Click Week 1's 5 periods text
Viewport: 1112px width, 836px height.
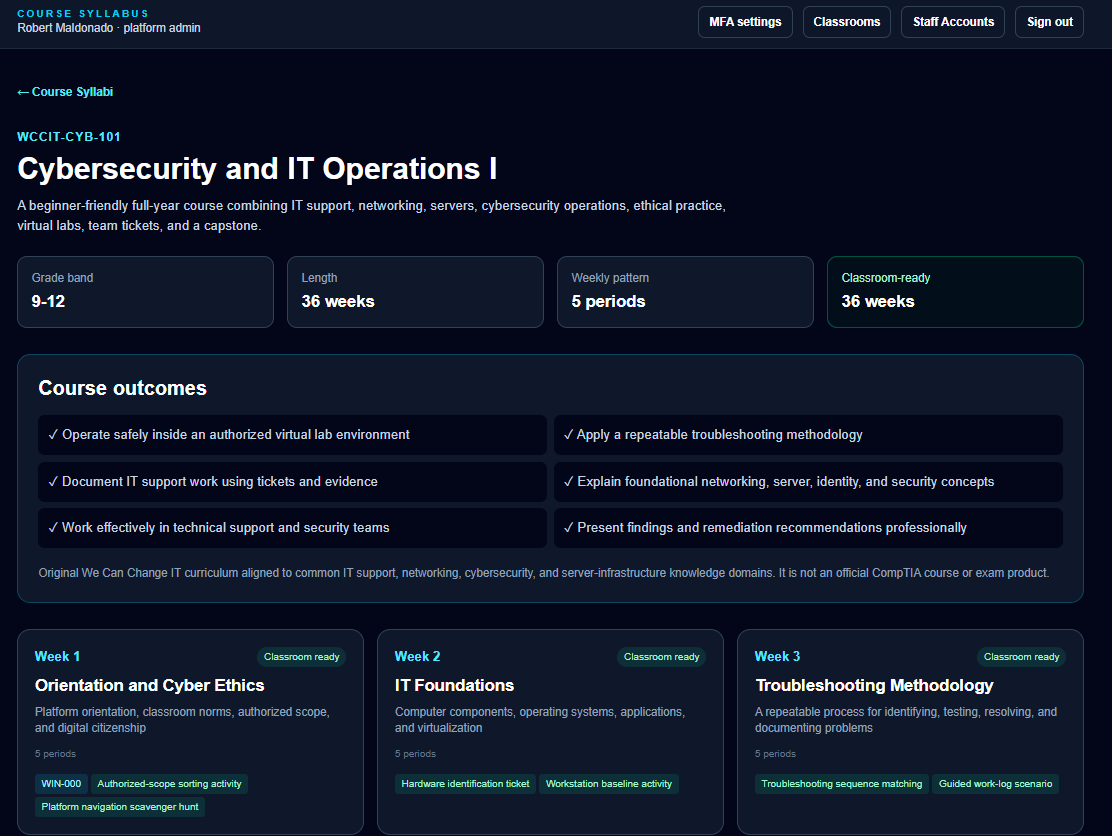(55, 754)
